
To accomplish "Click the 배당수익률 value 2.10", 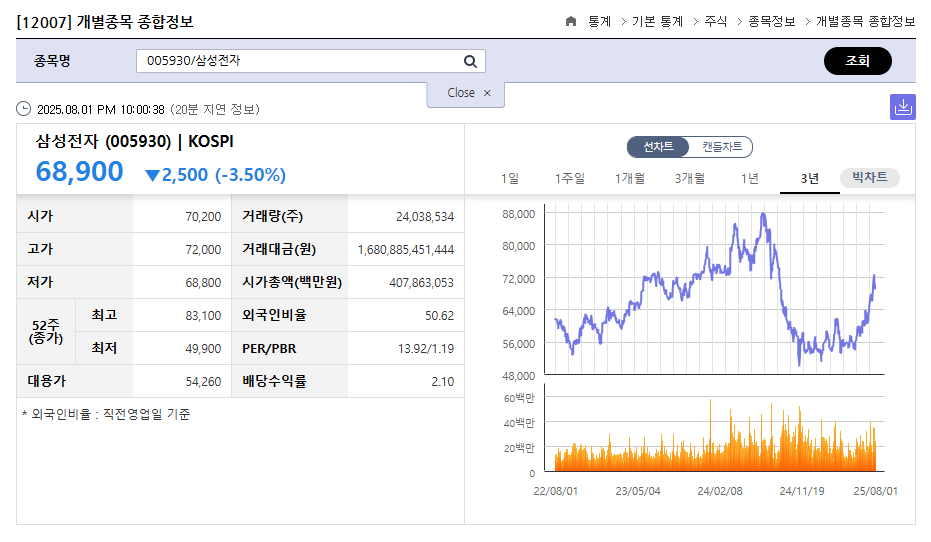I will pyautogui.click(x=443, y=382).
